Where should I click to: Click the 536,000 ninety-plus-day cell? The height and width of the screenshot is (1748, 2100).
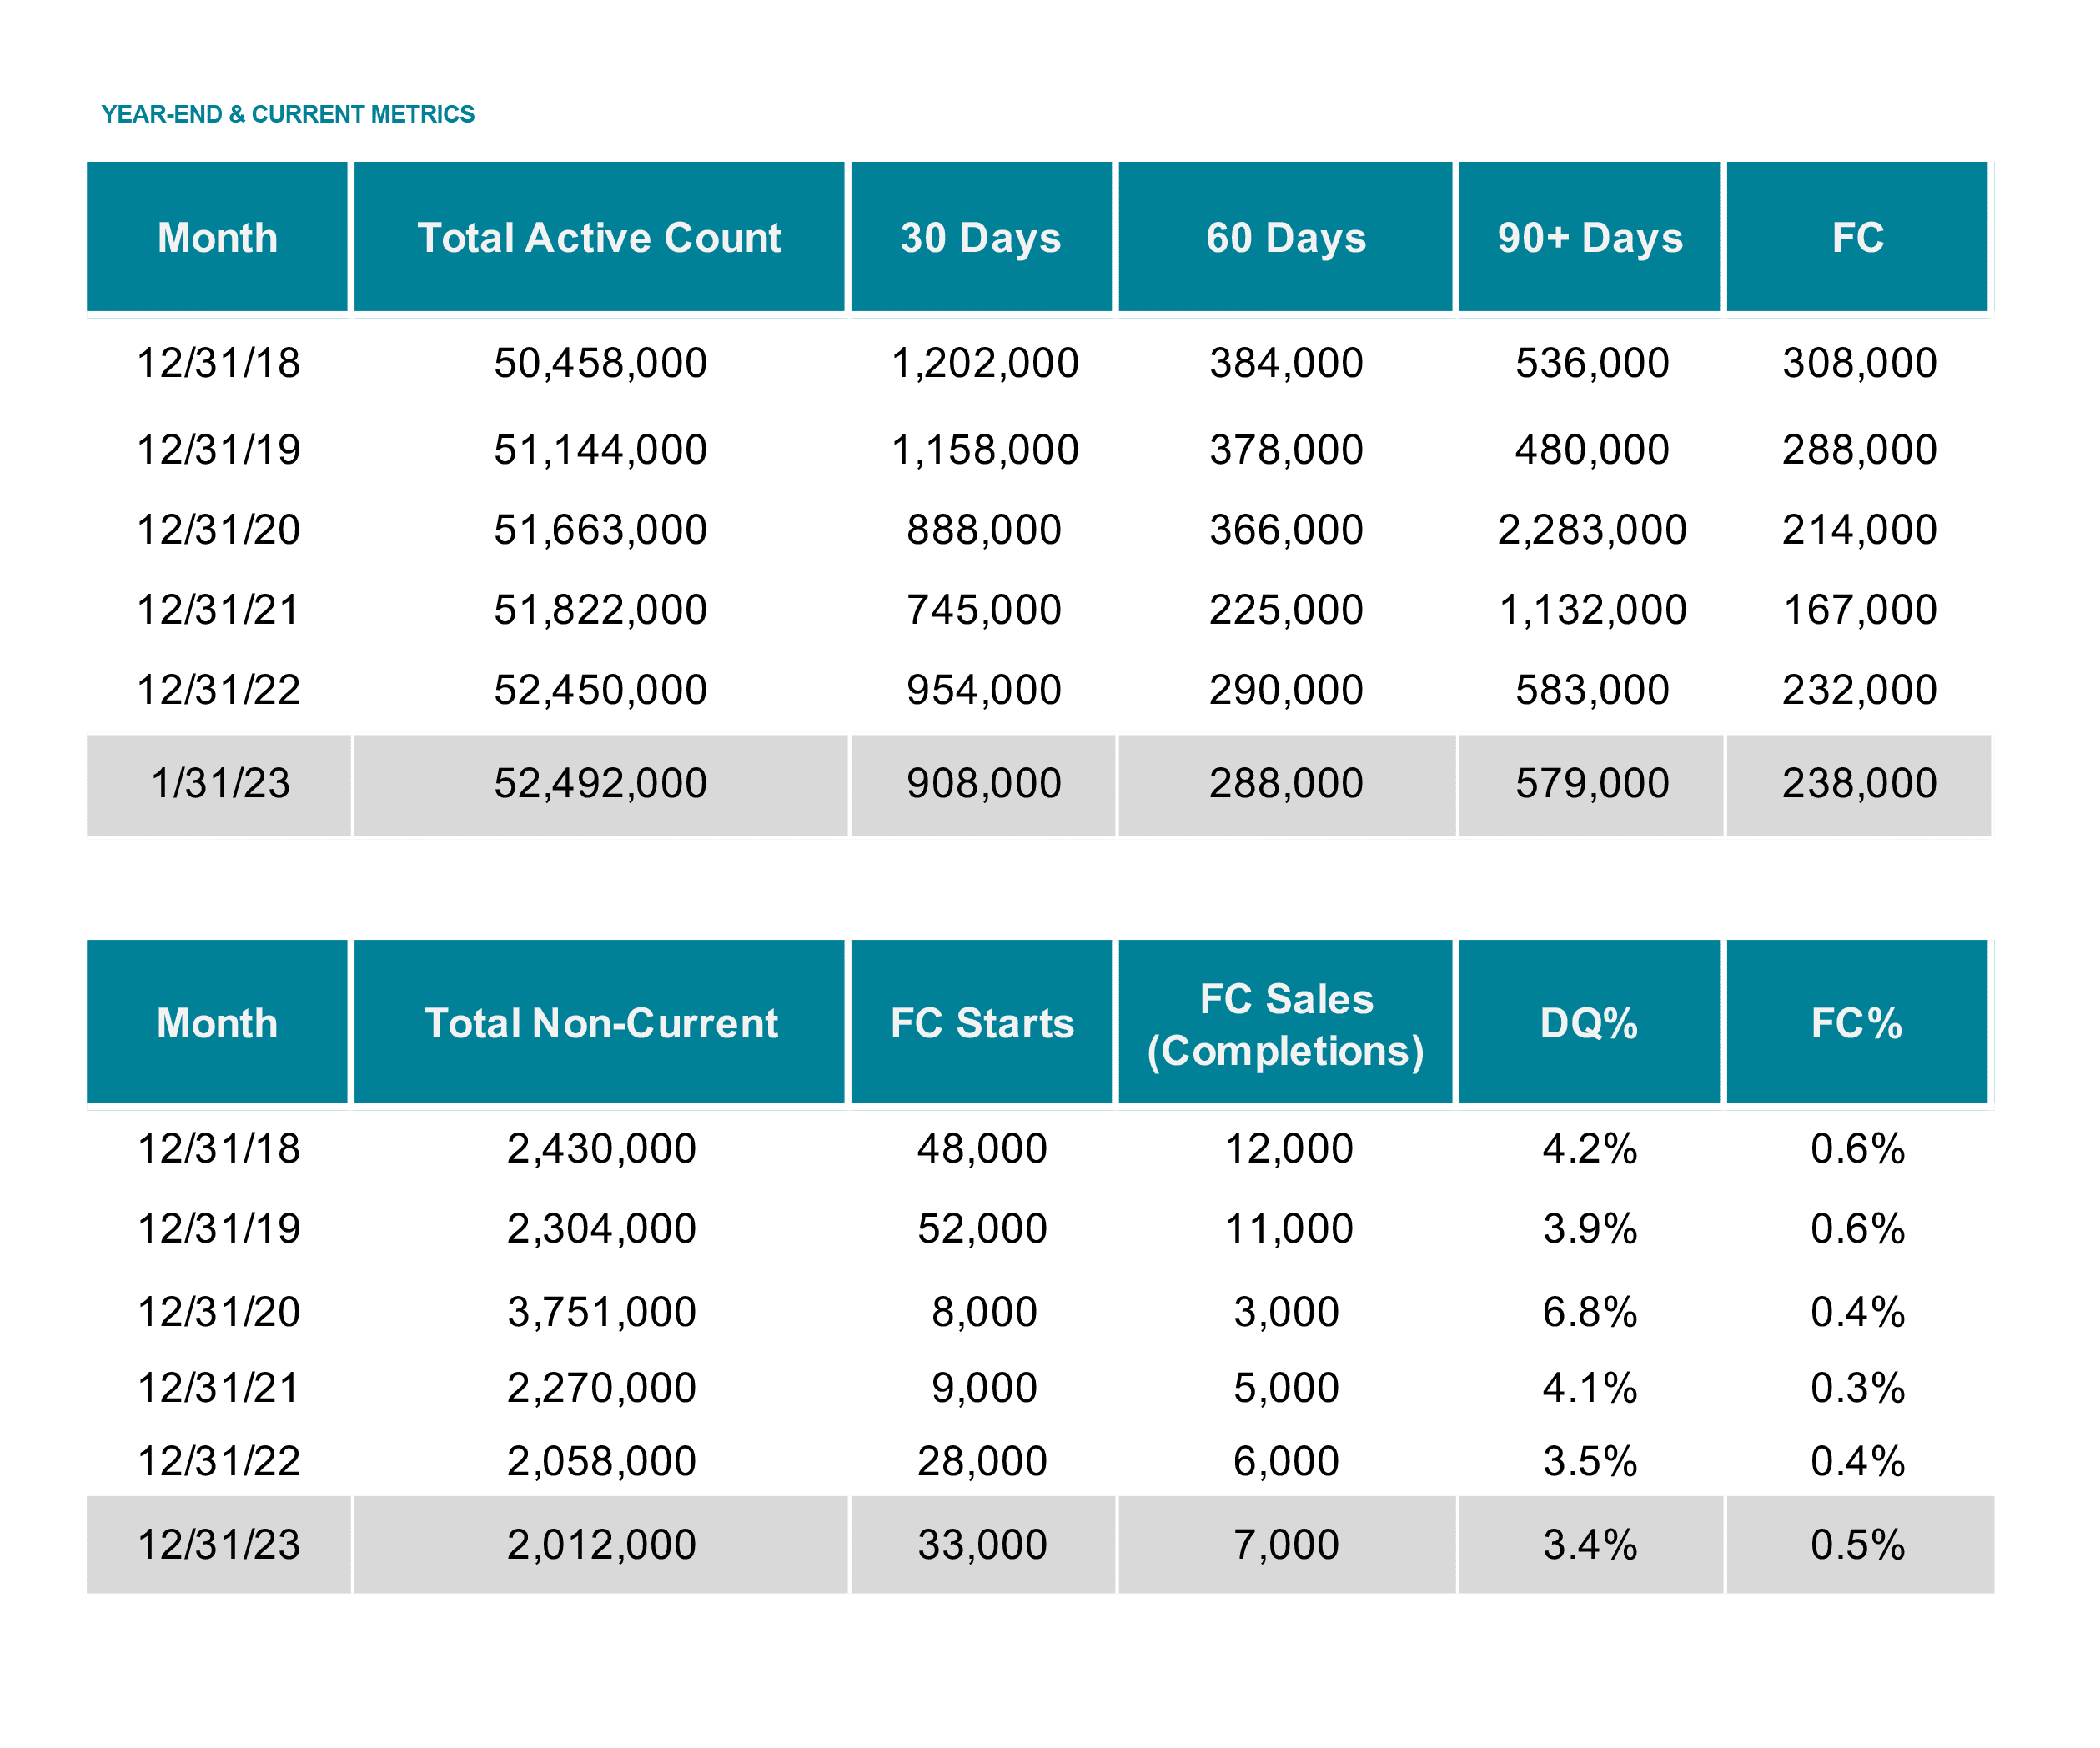pos(1592,363)
